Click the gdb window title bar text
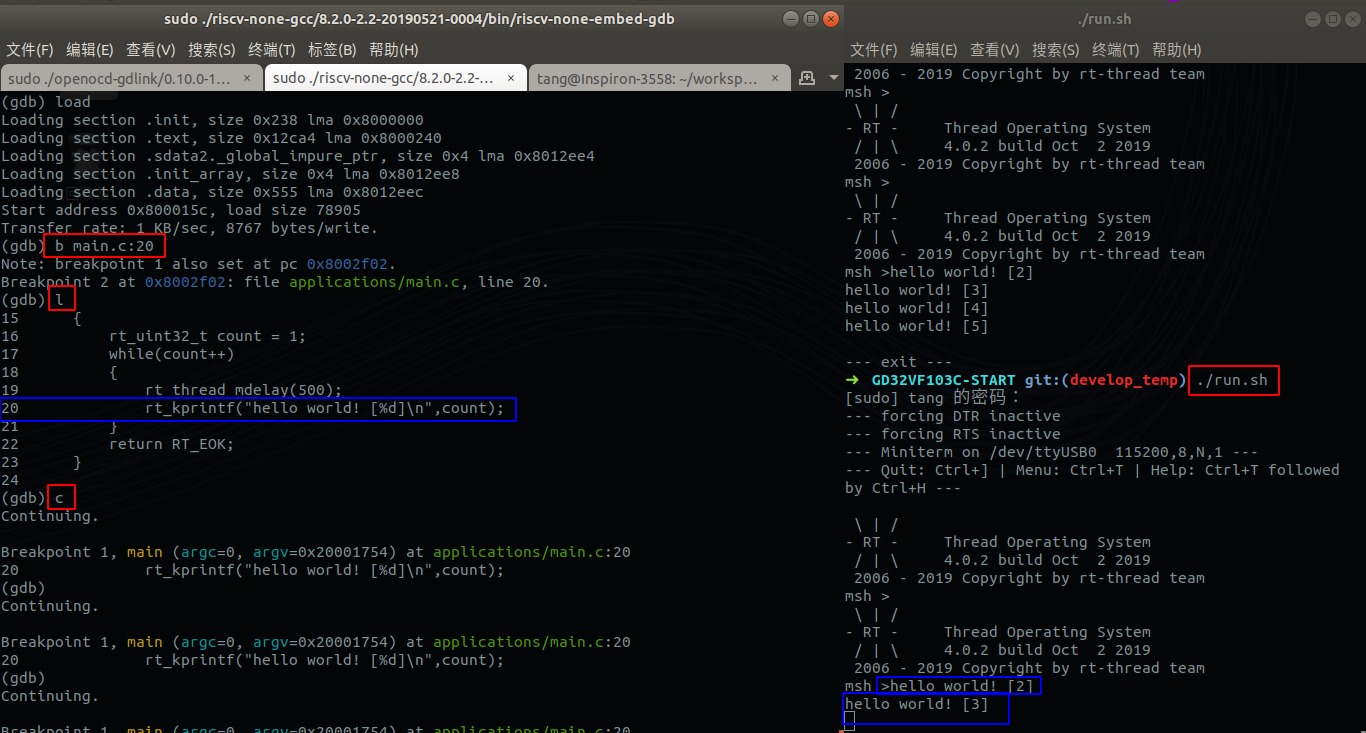1366x733 pixels. click(421, 19)
